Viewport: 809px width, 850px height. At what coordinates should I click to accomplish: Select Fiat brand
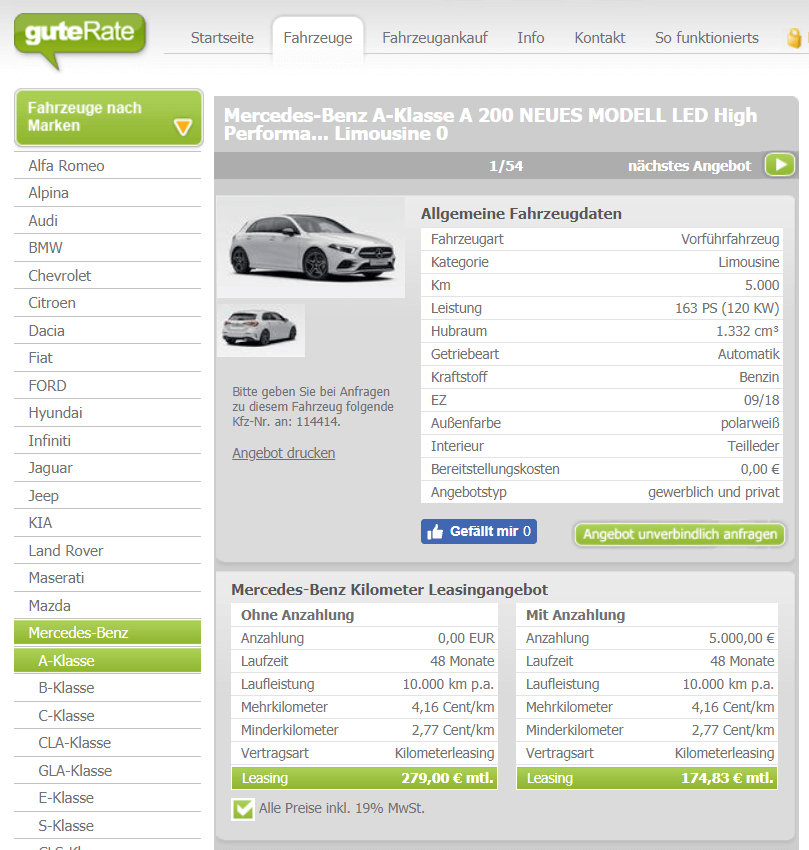[x=107, y=358]
